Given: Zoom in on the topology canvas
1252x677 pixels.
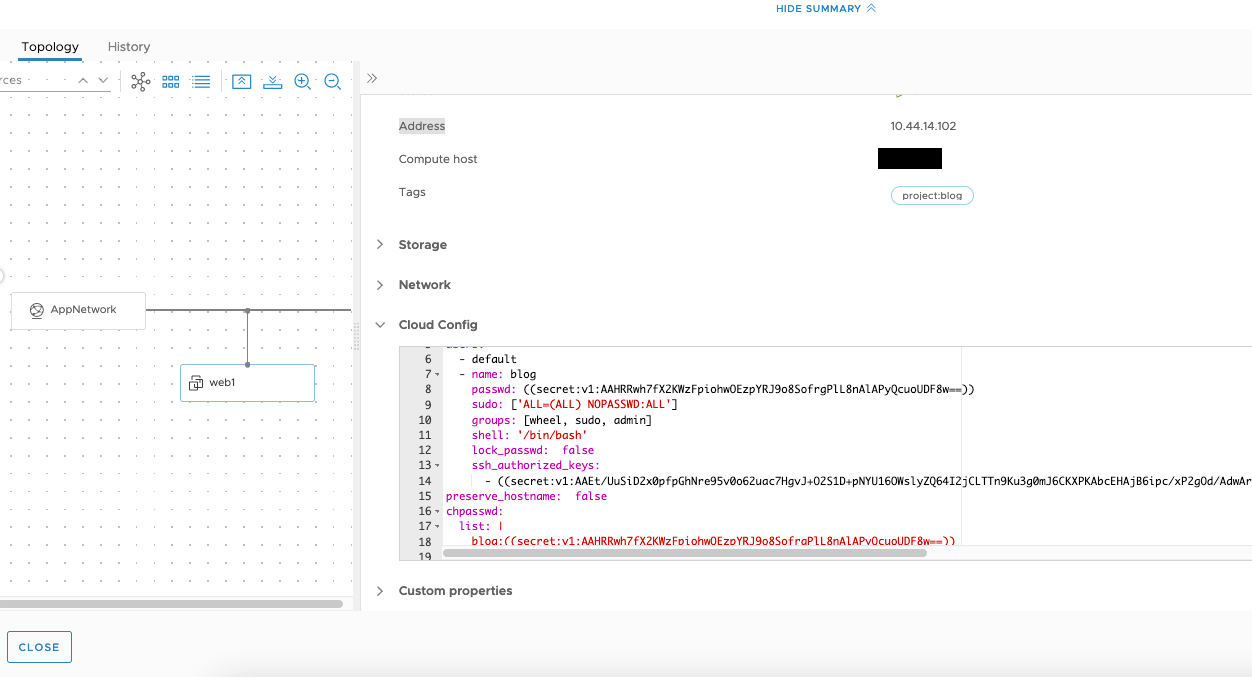Looking at the screenshot, I should [x=302, y=81].
